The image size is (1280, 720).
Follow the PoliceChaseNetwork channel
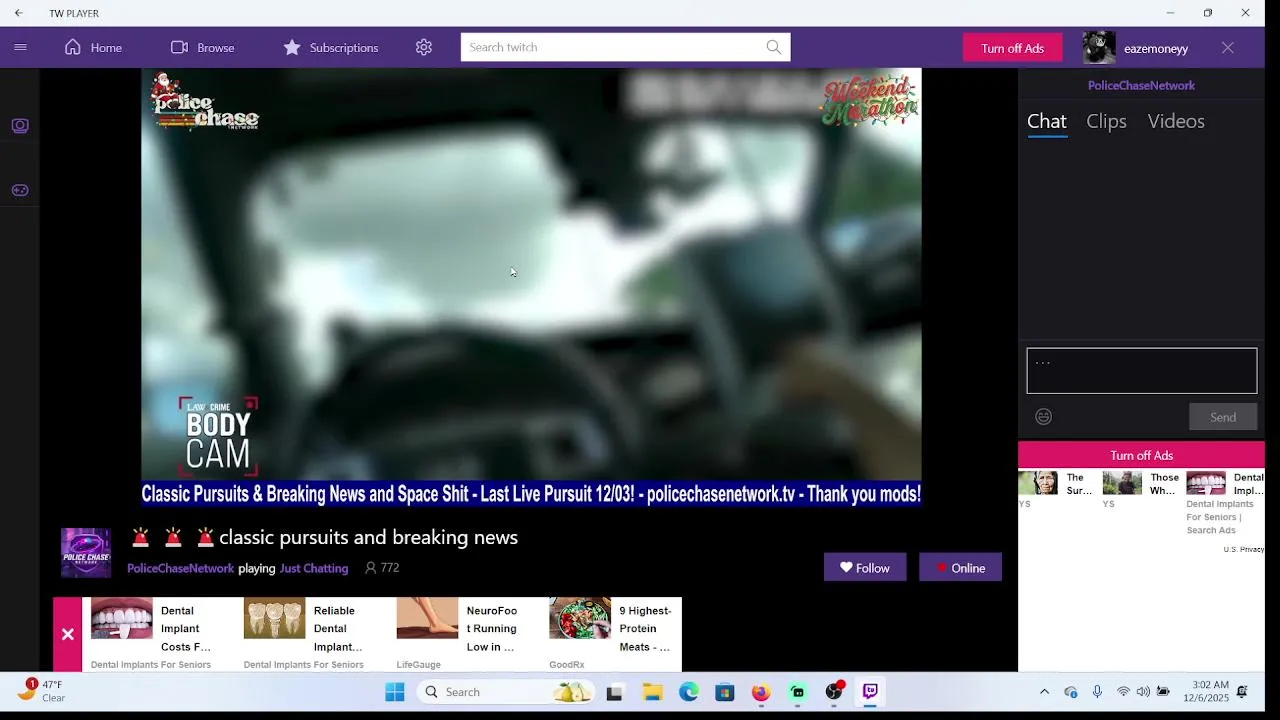(x=865, y=567)
